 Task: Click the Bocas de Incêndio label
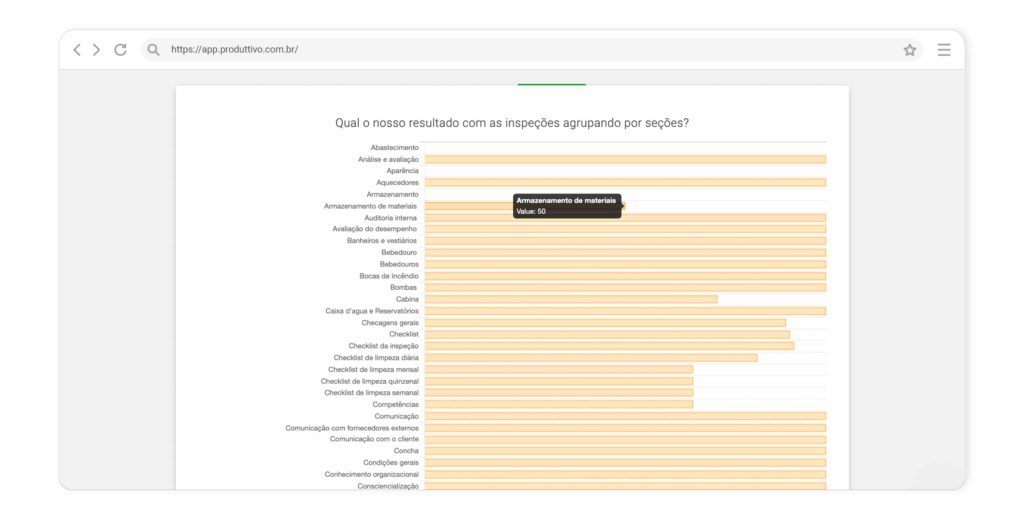(x=389, y=276)
